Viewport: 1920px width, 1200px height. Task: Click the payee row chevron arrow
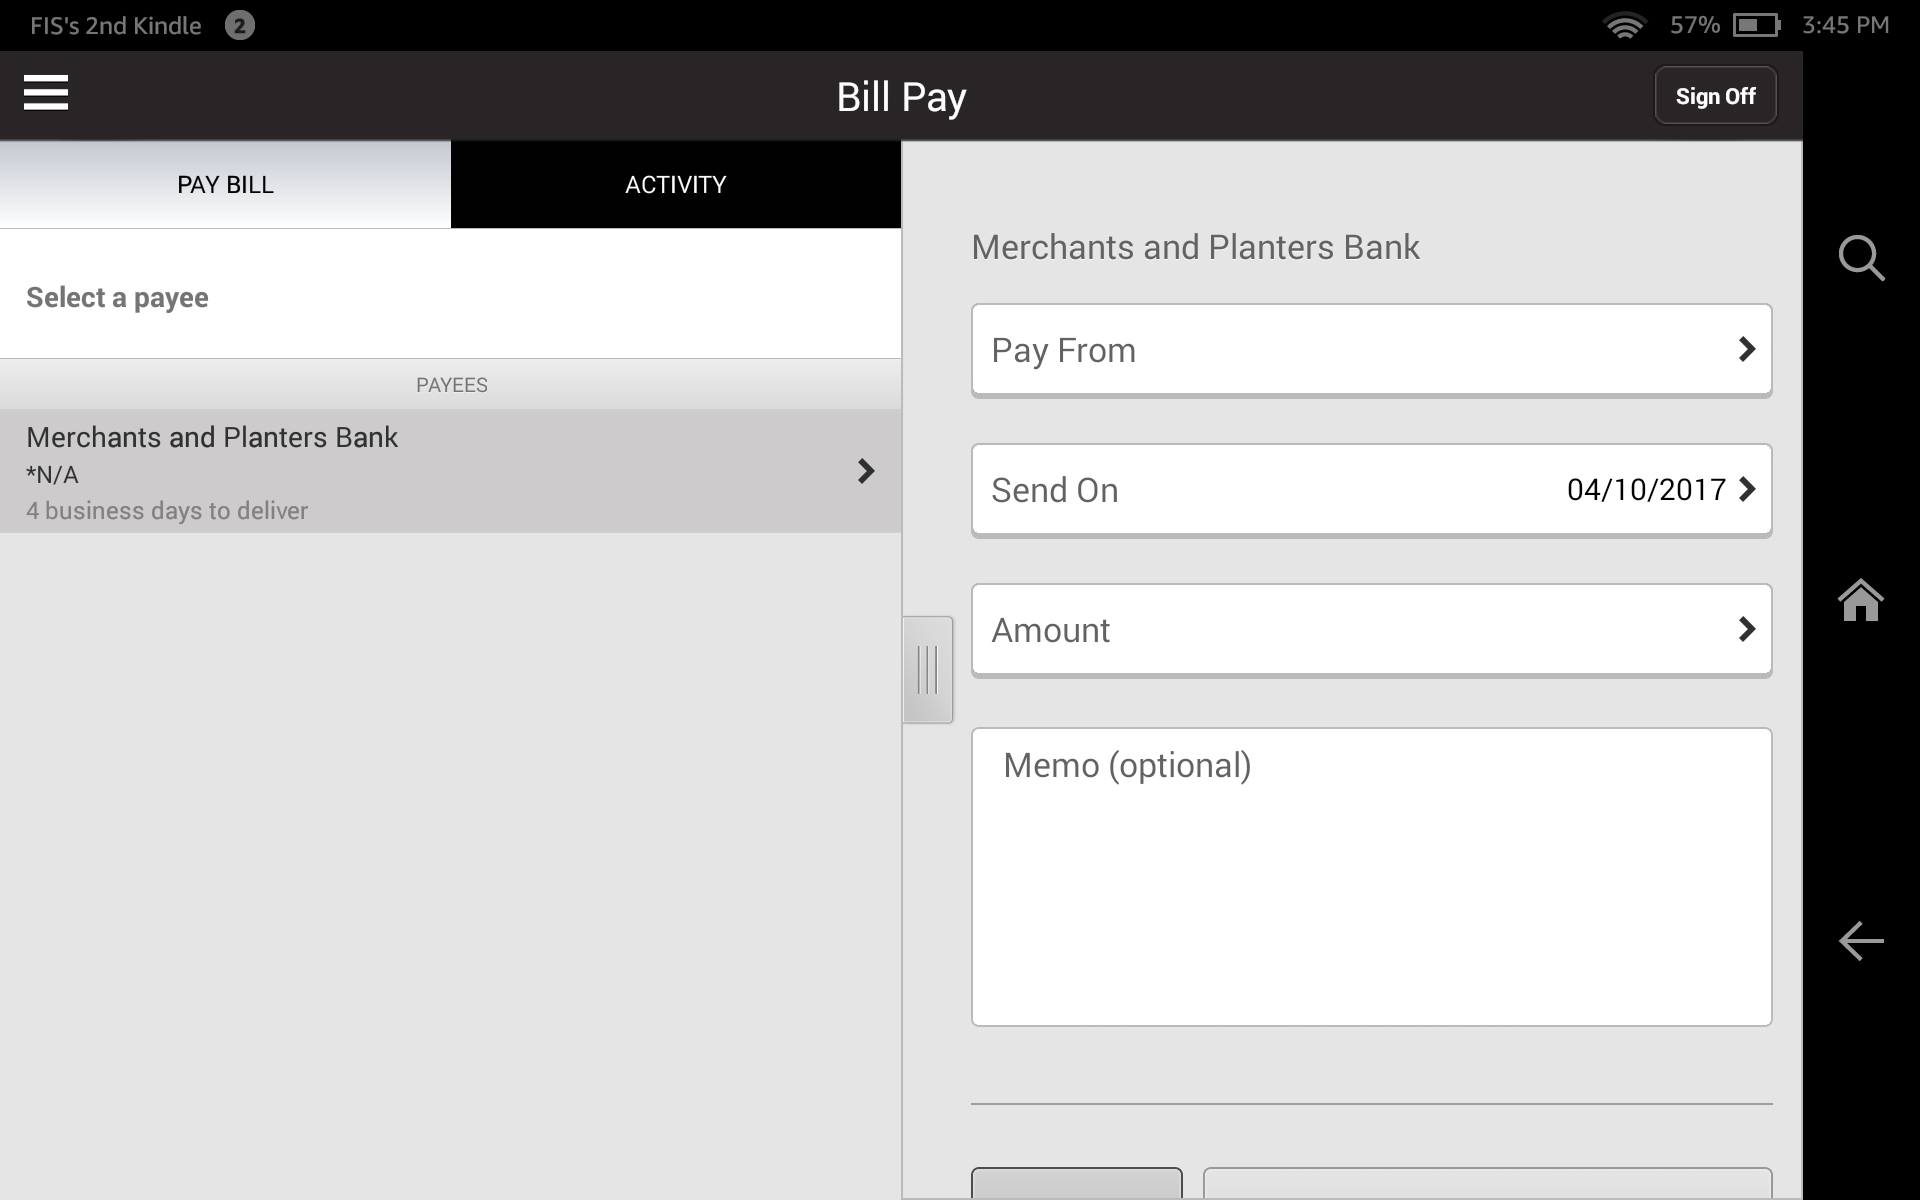tap(866, 471)
